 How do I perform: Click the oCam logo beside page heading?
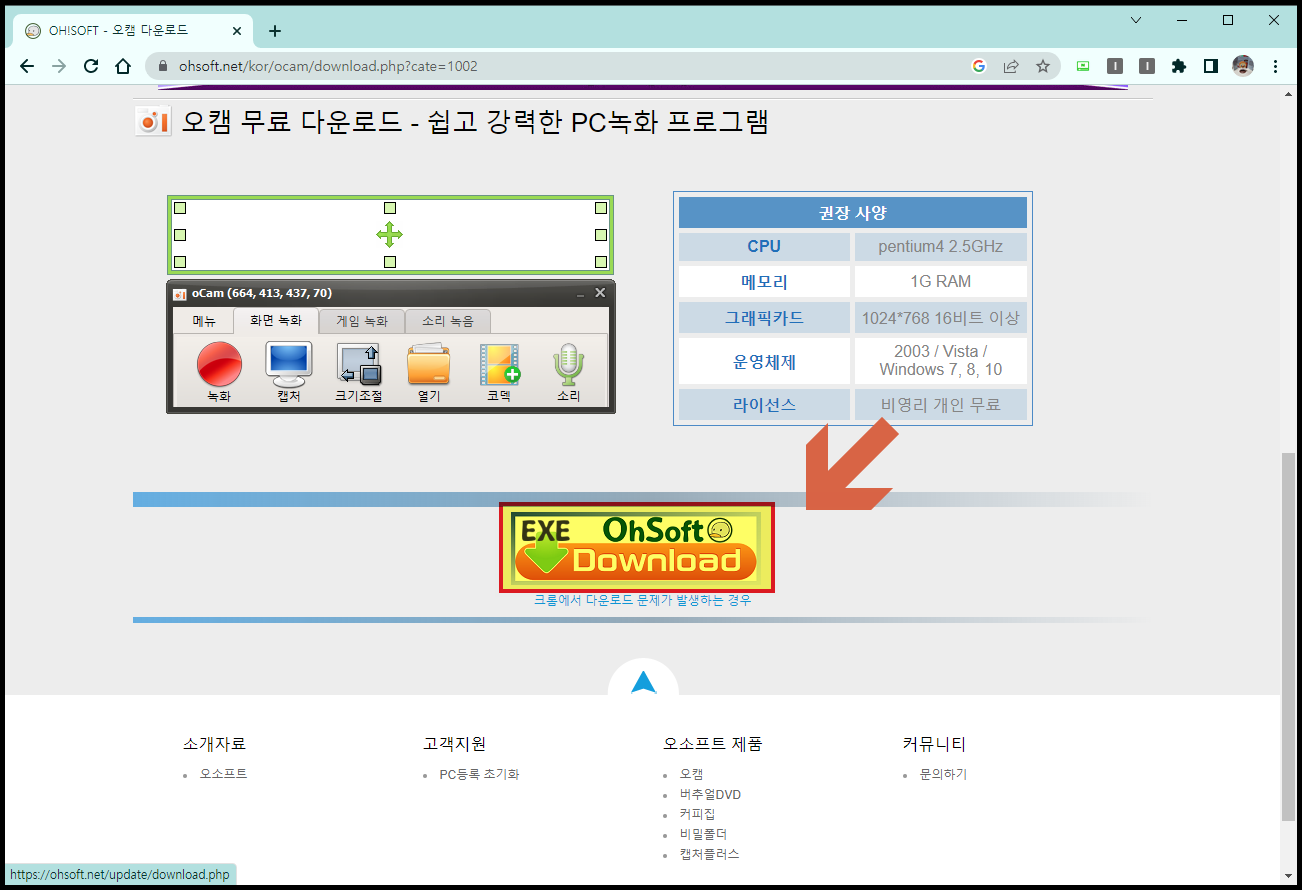[x=153, y=122]
